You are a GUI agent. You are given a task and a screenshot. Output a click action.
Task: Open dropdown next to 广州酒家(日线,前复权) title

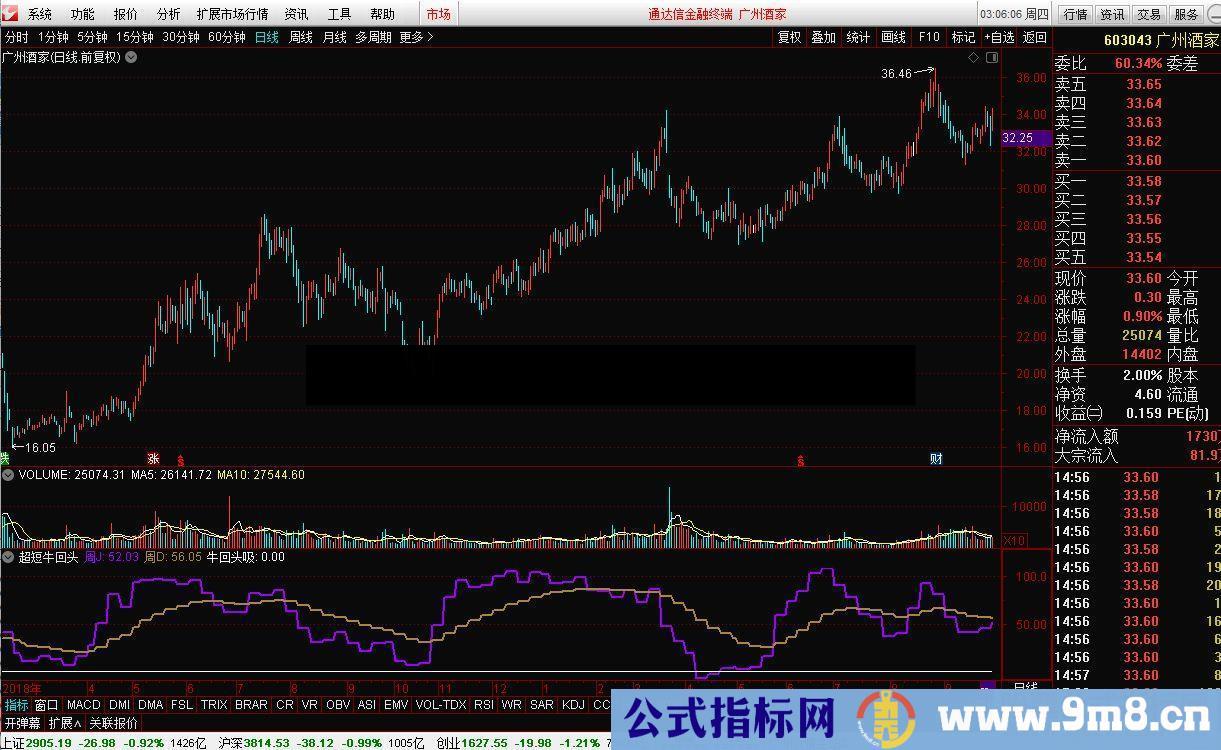click(x=131, y=57)
